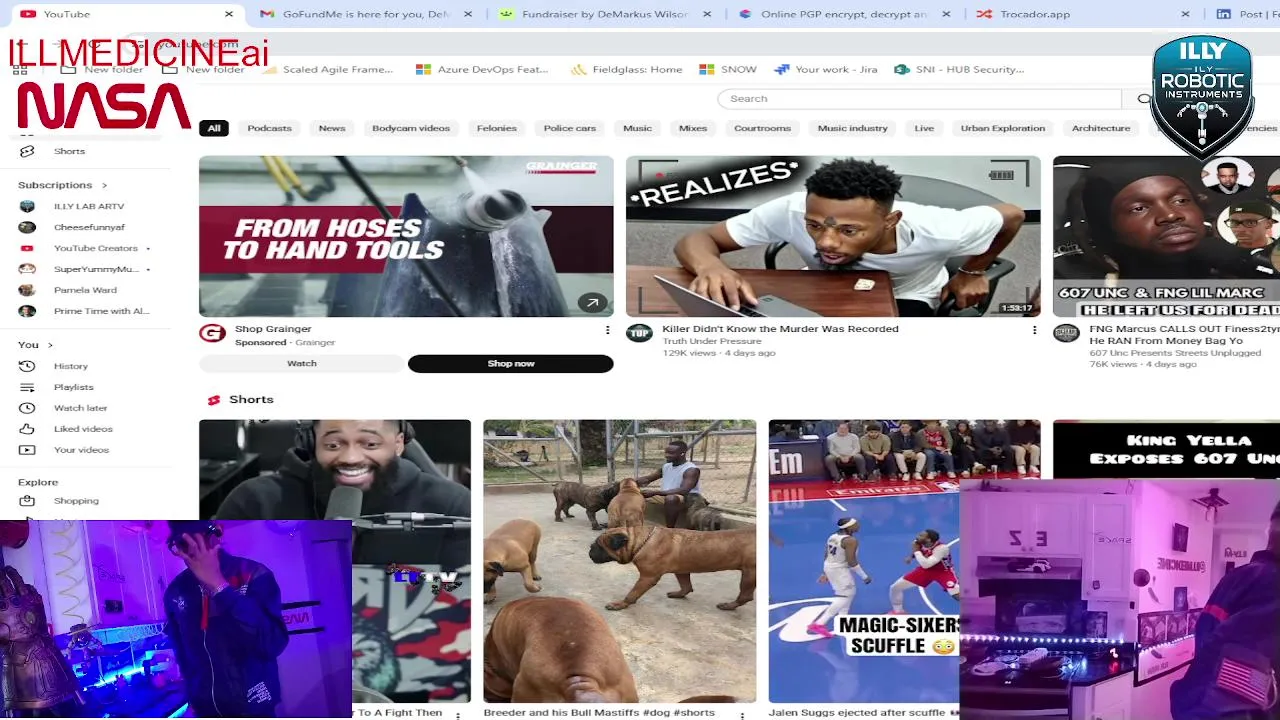This screenshot has width=1280, height=720.
Task: Select the Live filter chip
Action: pyautogui.click(x=924, y=128)
